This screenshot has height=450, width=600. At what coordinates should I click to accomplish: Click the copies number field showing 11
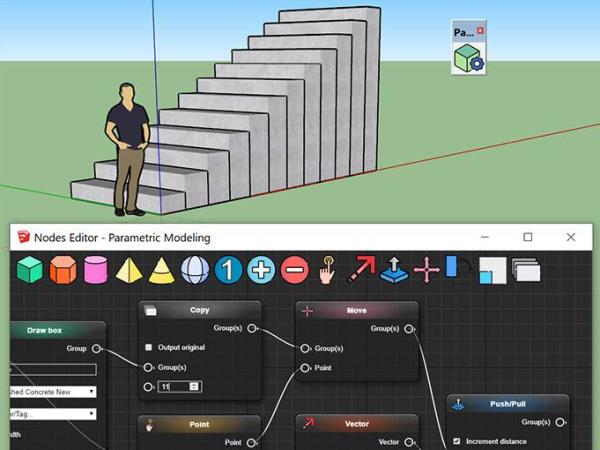(179, 386)
